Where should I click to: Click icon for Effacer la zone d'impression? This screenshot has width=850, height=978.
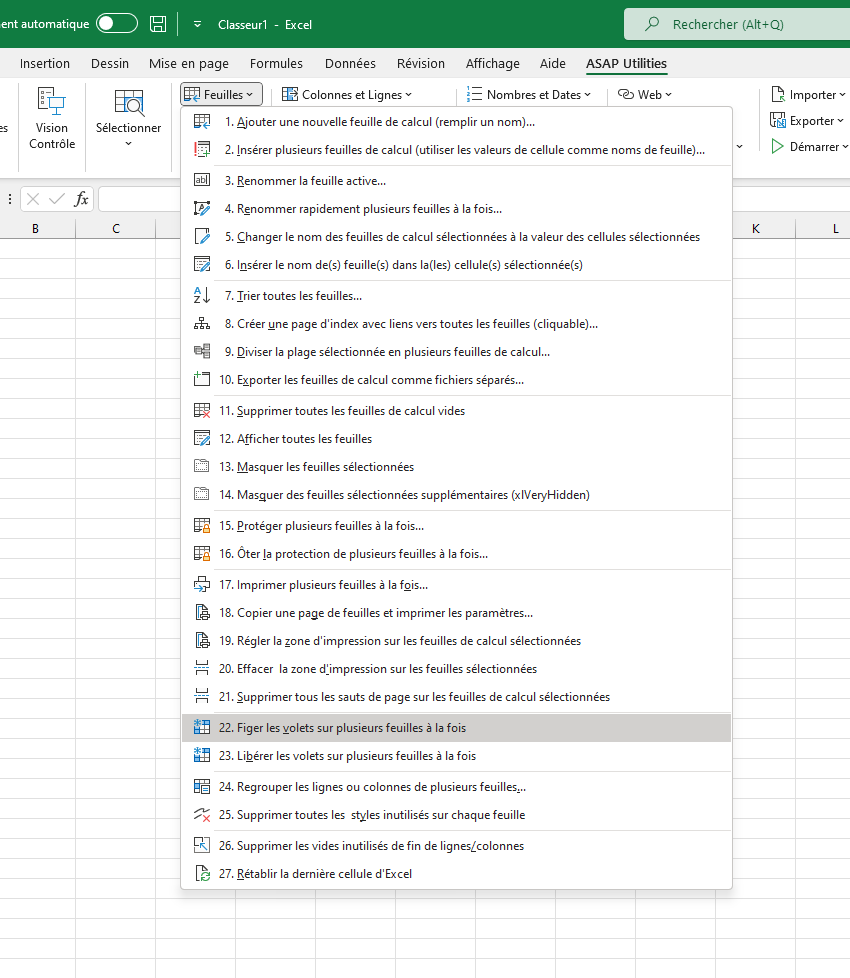pyautogui.click(x=202, y=669)
